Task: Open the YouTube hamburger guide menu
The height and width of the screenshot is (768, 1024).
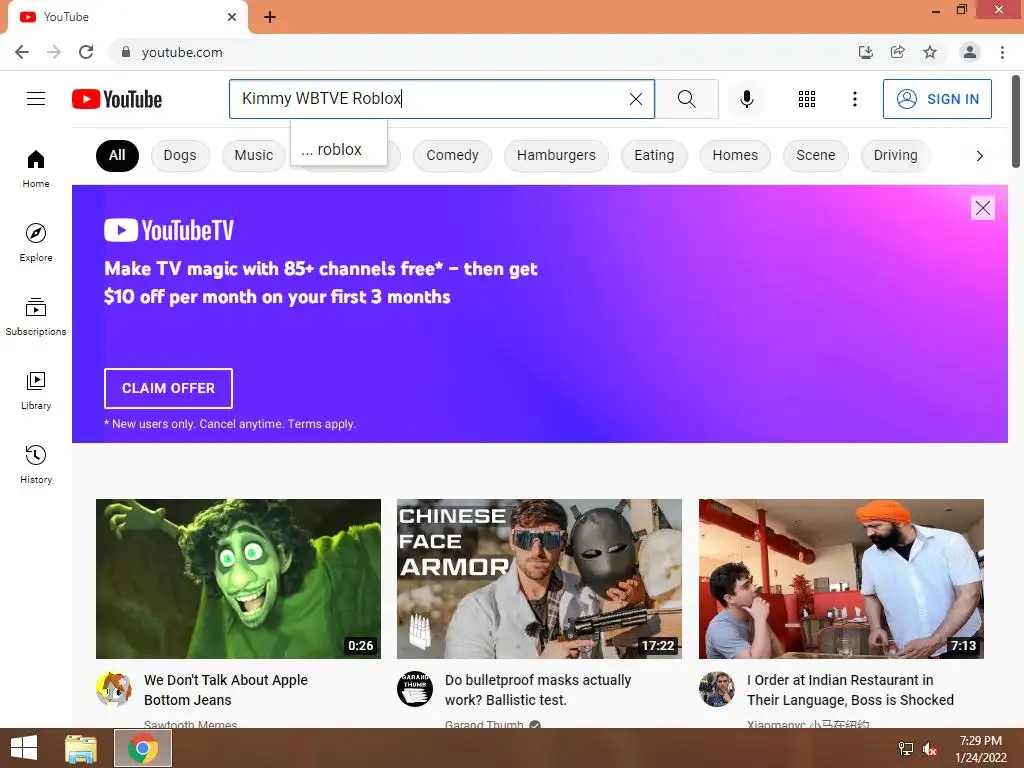Action: tap(36, 99)
